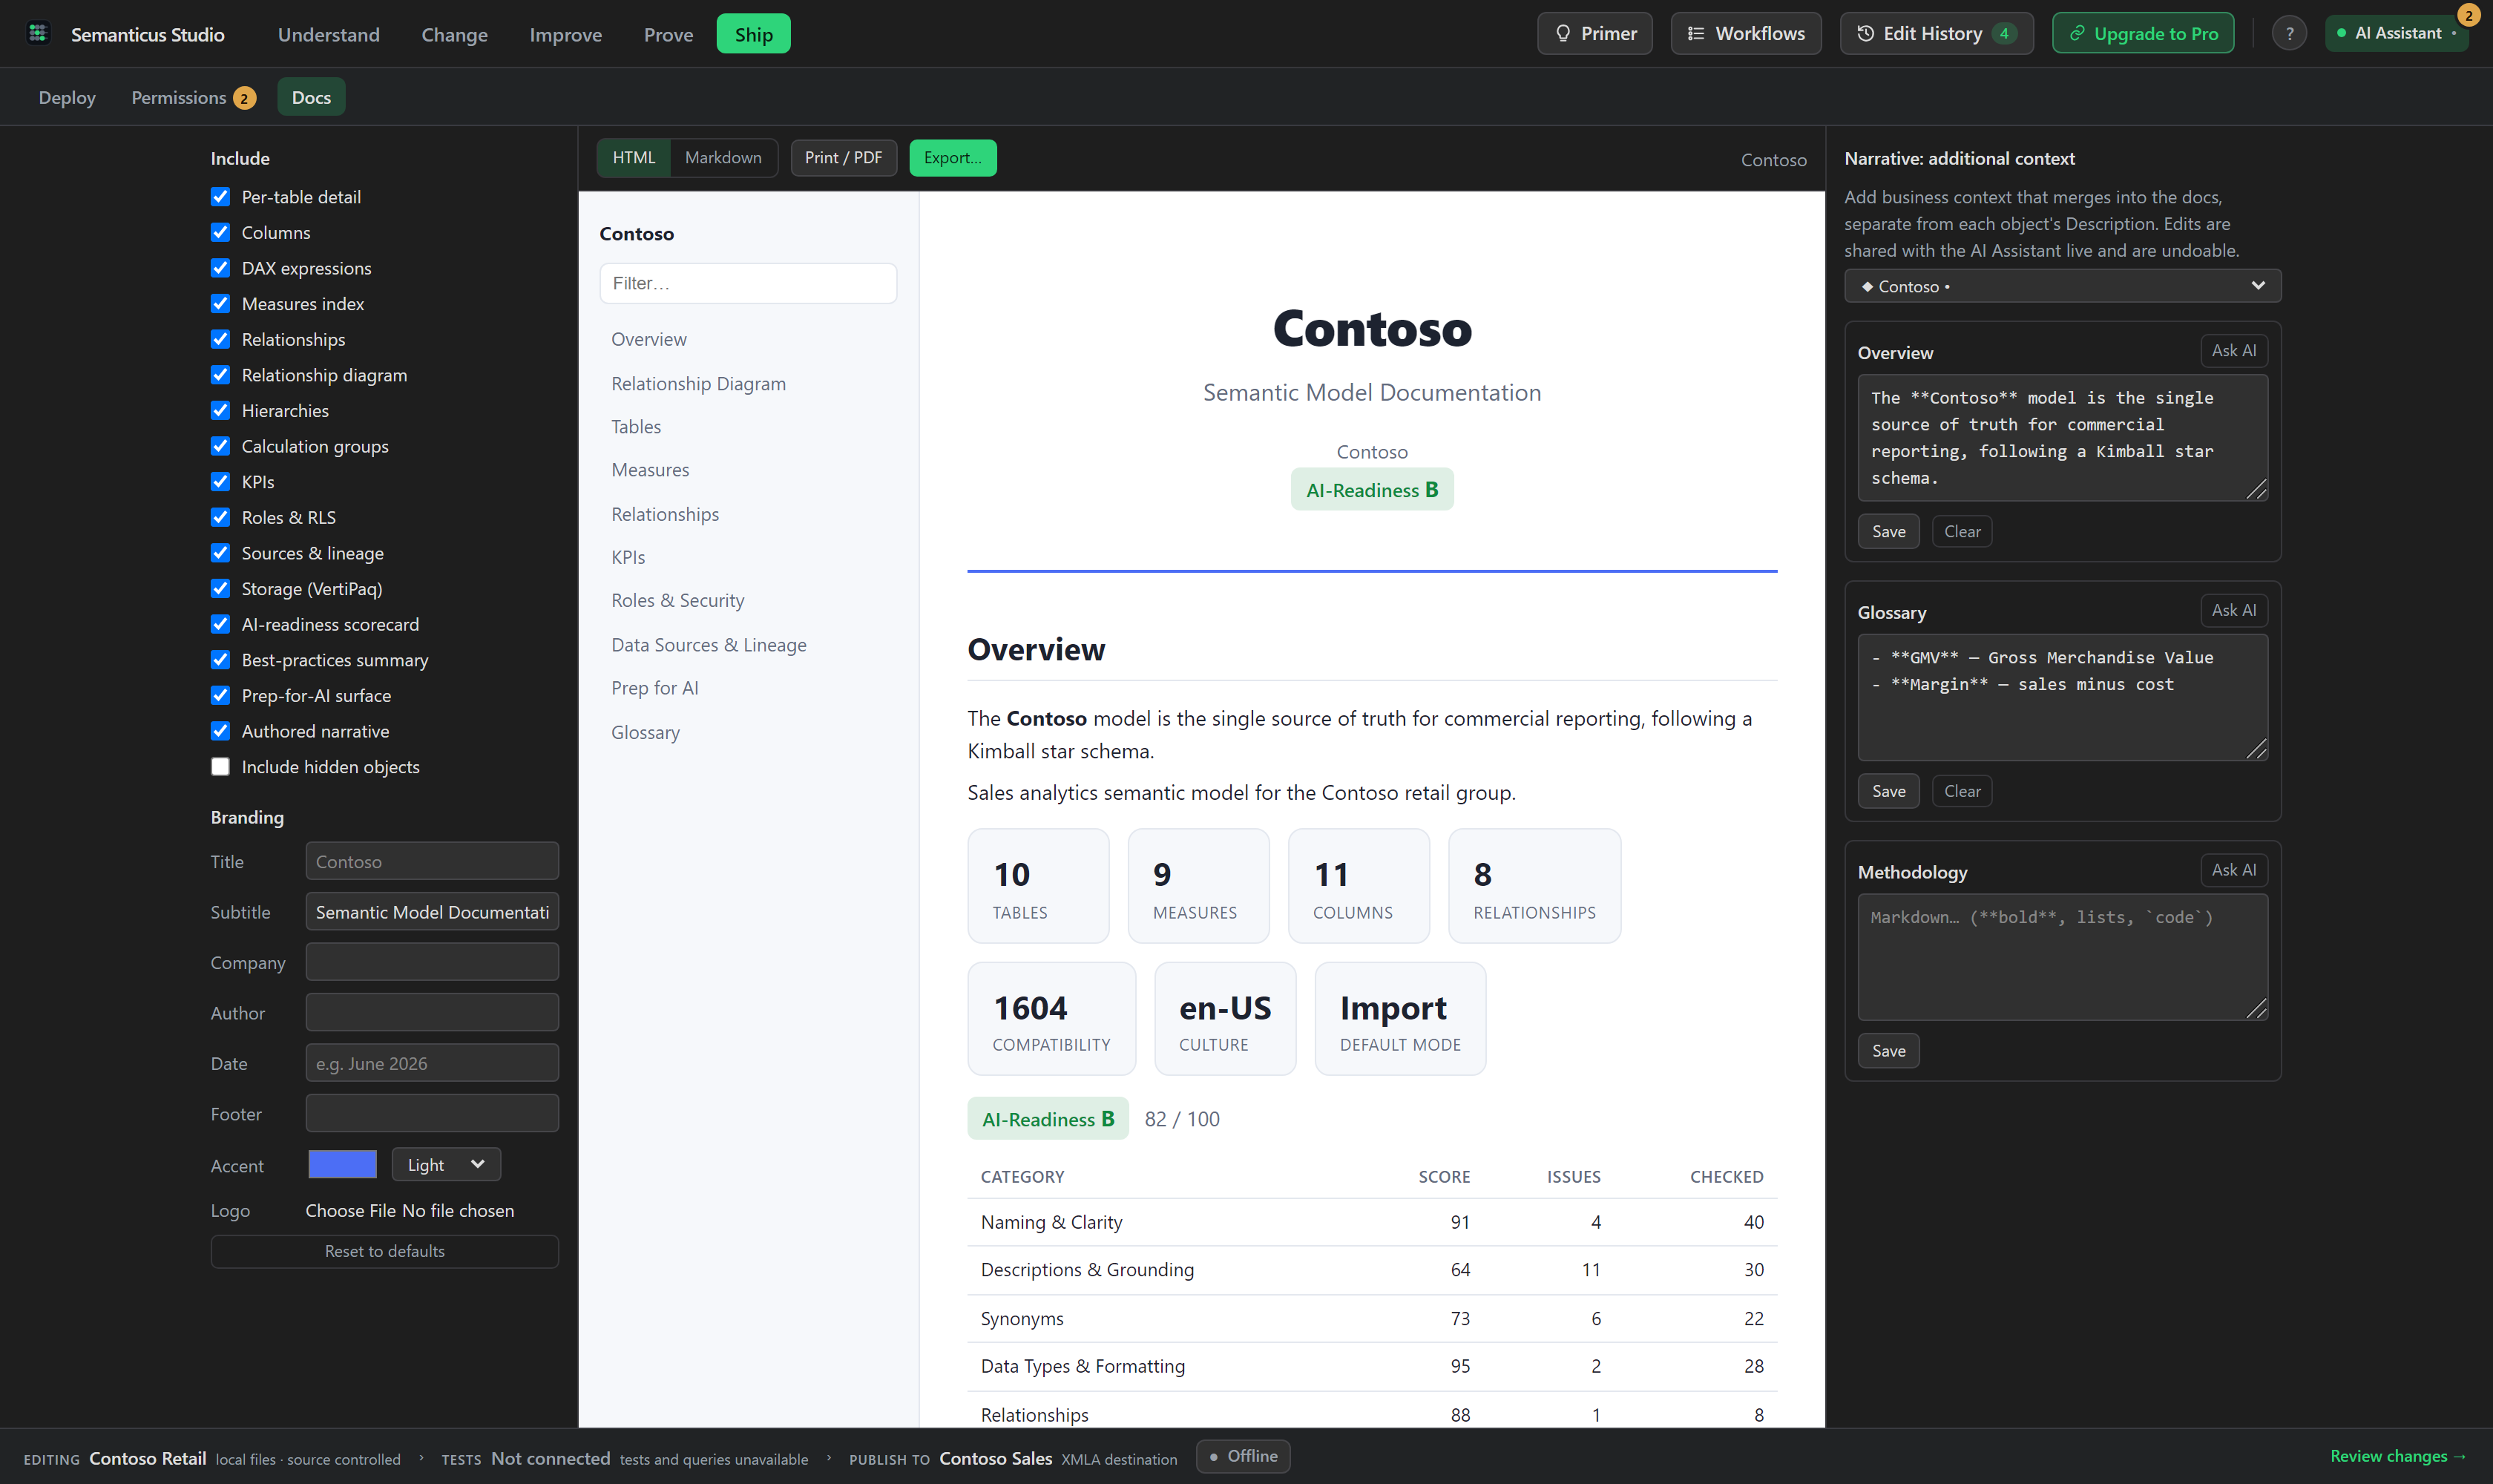This screenshot has height=1484, width=2493.
Task: Toggle the DAX expressions checkbox
Action: [220, 268]
